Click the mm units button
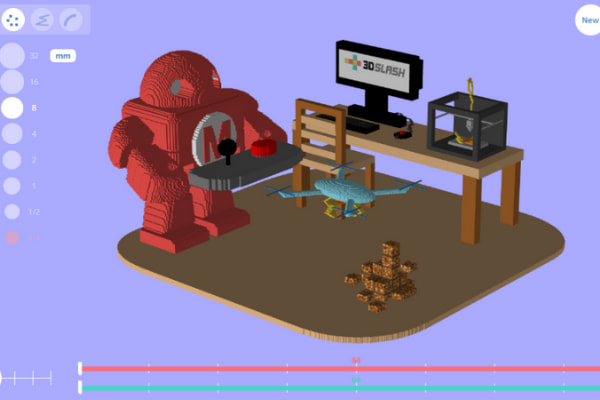Viewport: 600px width, 400px height. (63, 56)
